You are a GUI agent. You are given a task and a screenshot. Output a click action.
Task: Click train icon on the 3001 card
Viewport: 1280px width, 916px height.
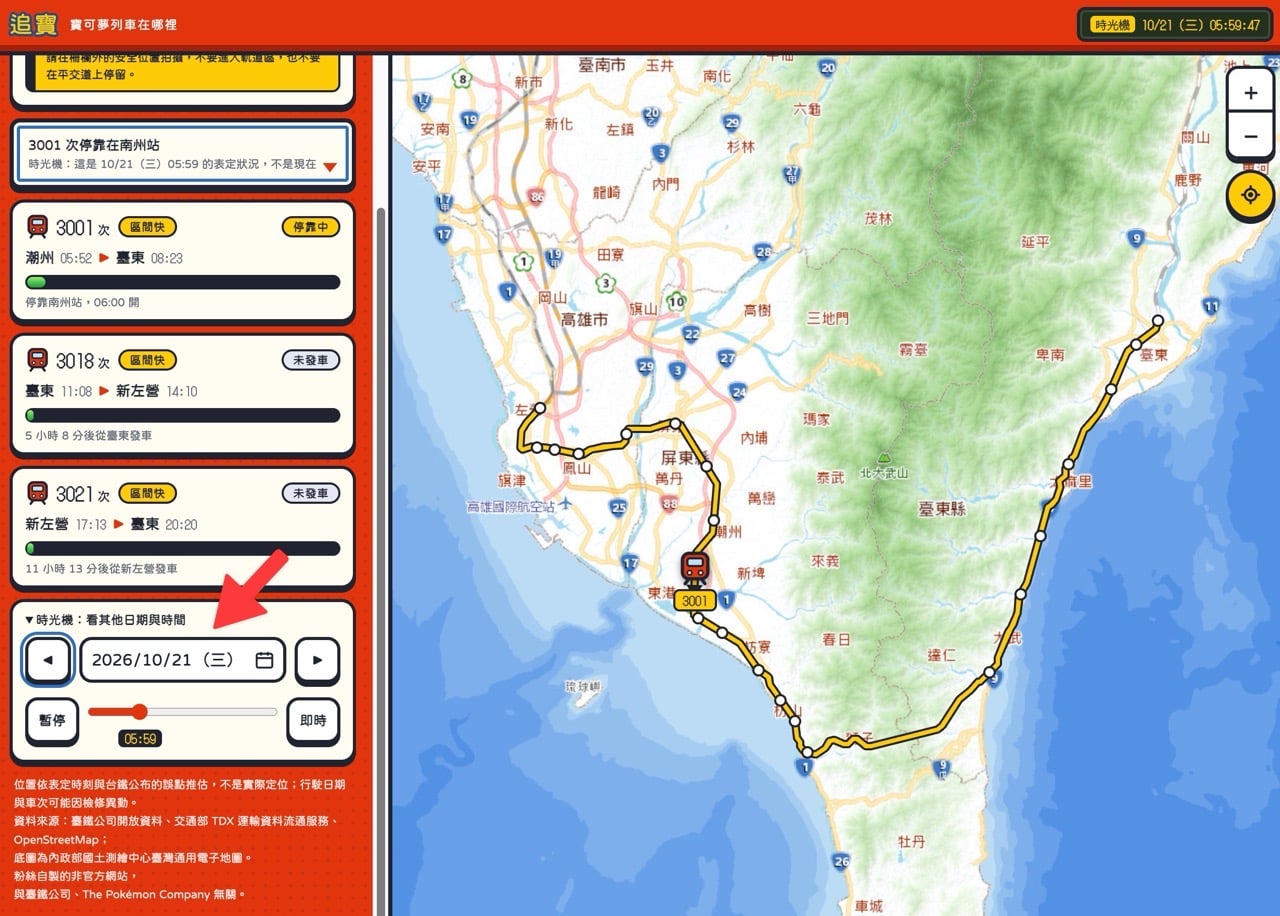tap(38, 226)
